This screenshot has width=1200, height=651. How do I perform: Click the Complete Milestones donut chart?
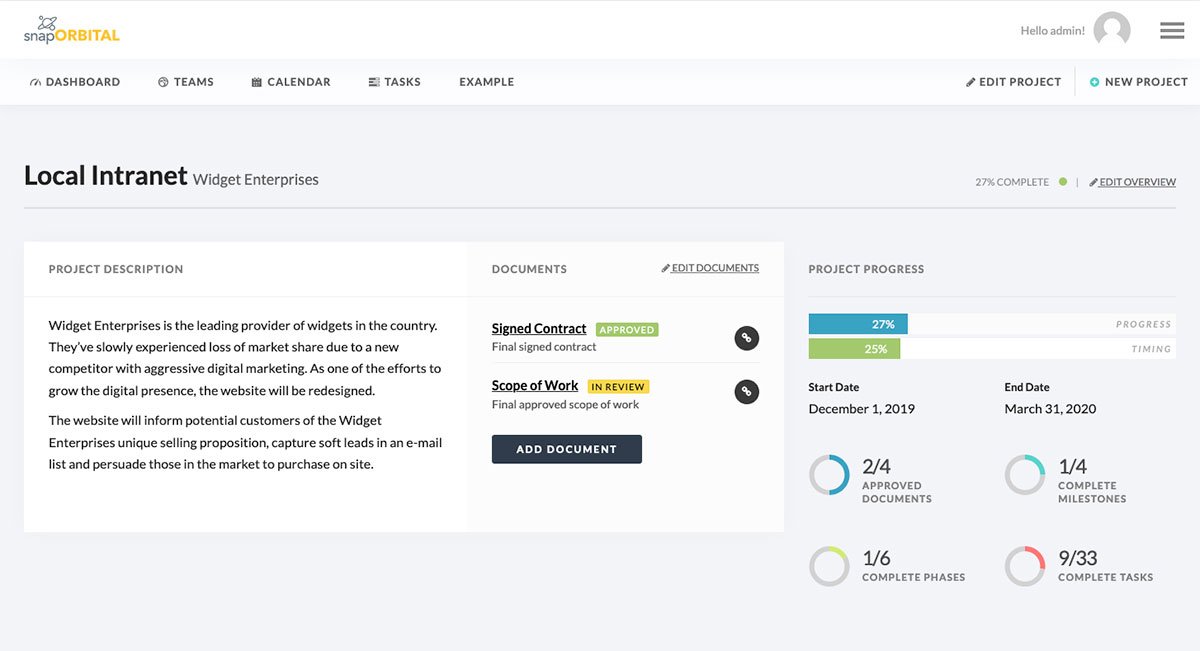1025,475
